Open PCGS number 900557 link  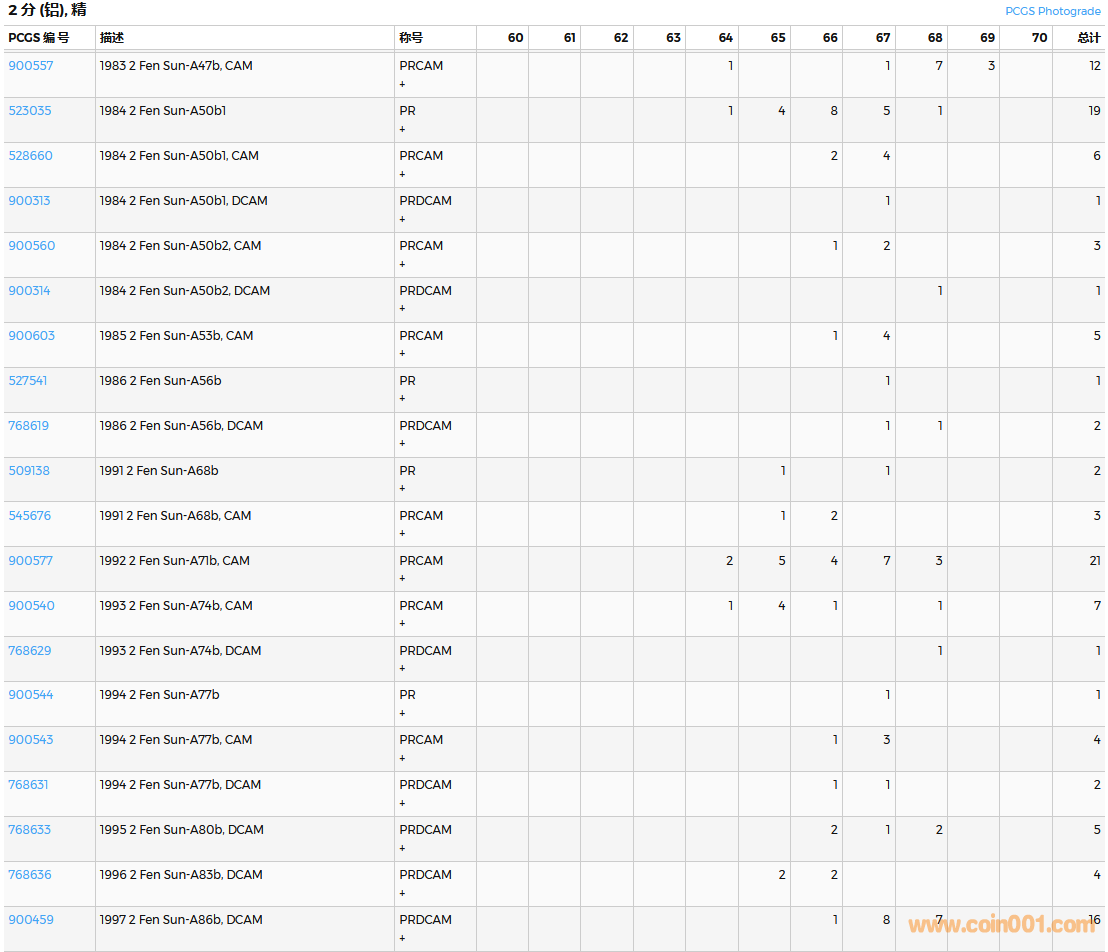31,66
